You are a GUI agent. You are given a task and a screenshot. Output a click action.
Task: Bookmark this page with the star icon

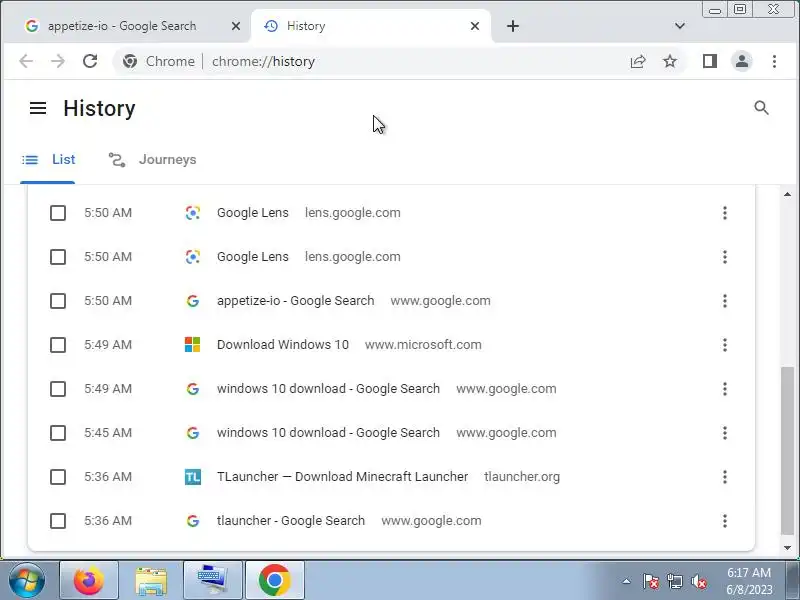(670, 61)
